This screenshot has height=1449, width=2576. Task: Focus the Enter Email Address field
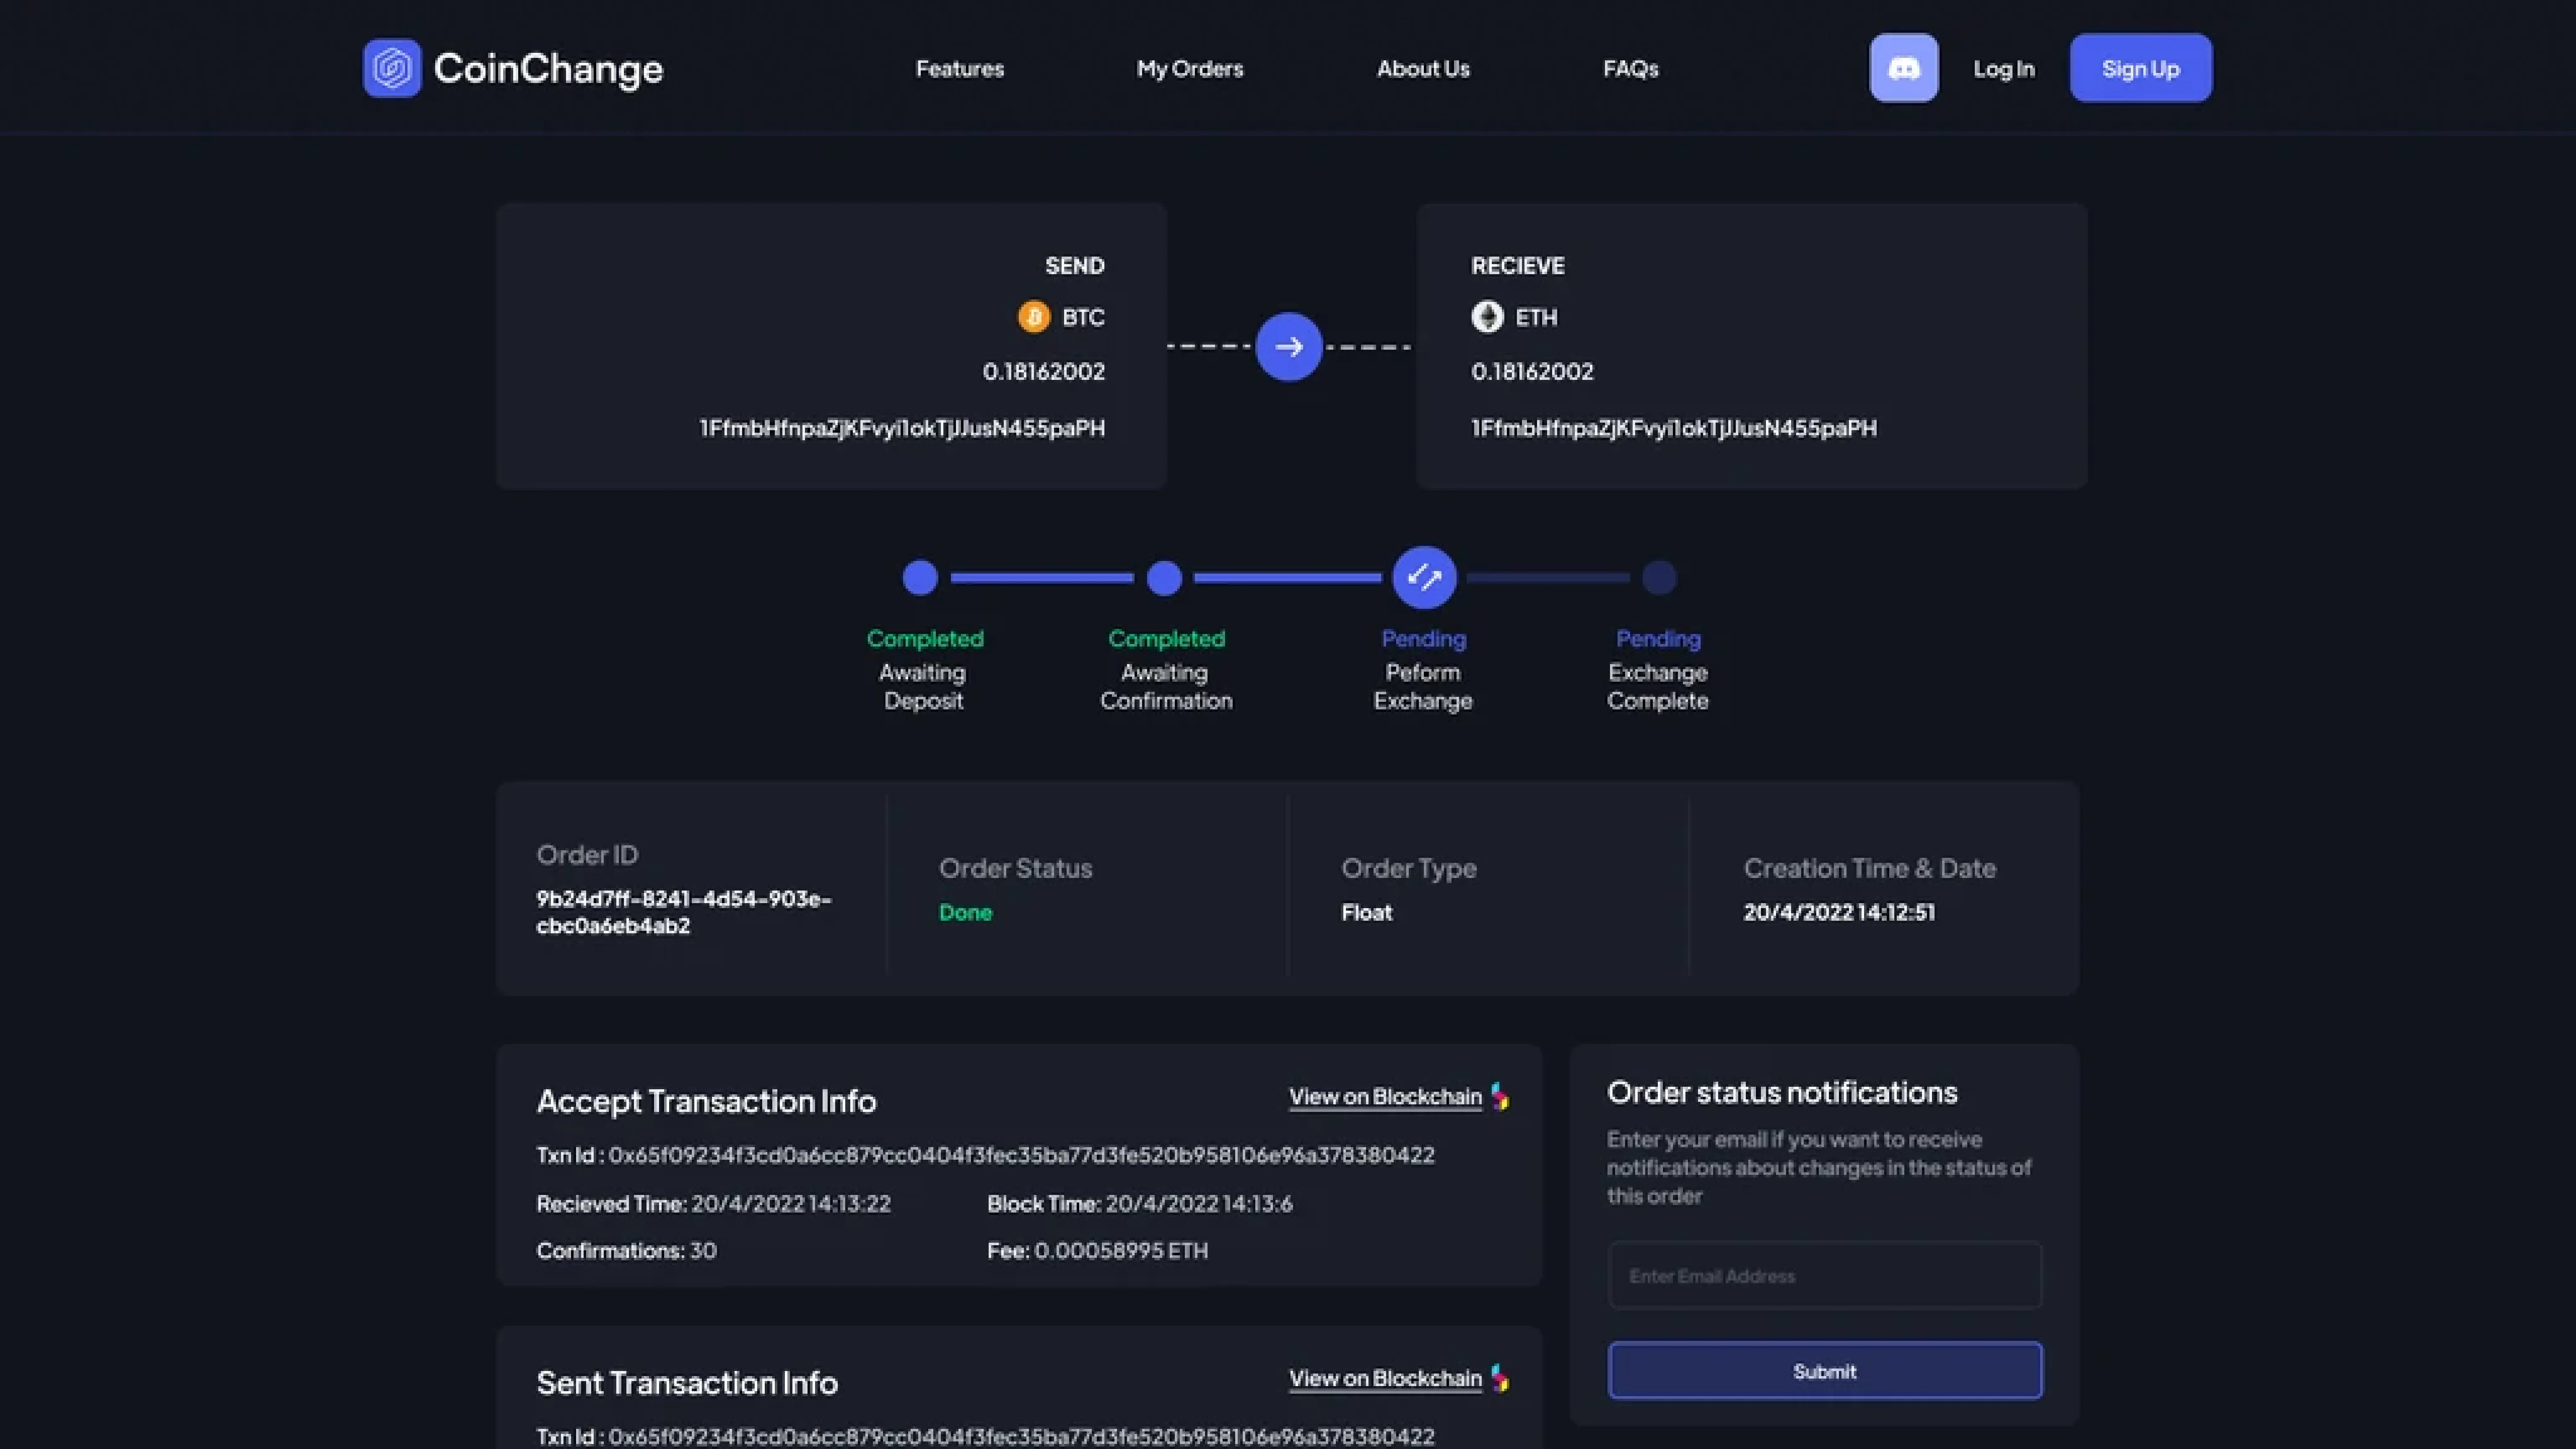[1824, 1275]
